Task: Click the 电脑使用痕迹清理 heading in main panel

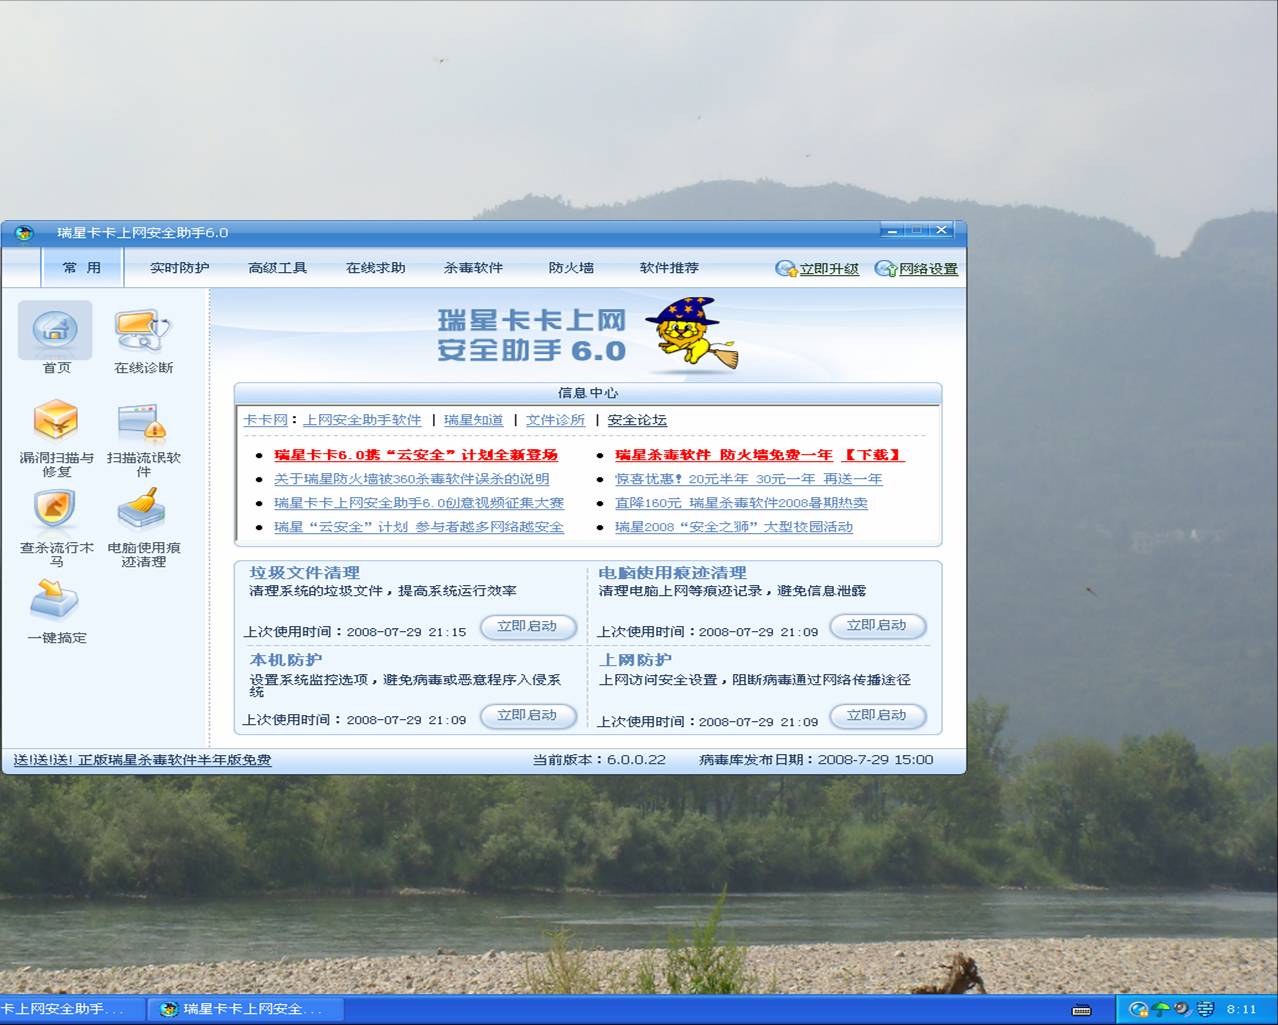Action: pos(672,573)
